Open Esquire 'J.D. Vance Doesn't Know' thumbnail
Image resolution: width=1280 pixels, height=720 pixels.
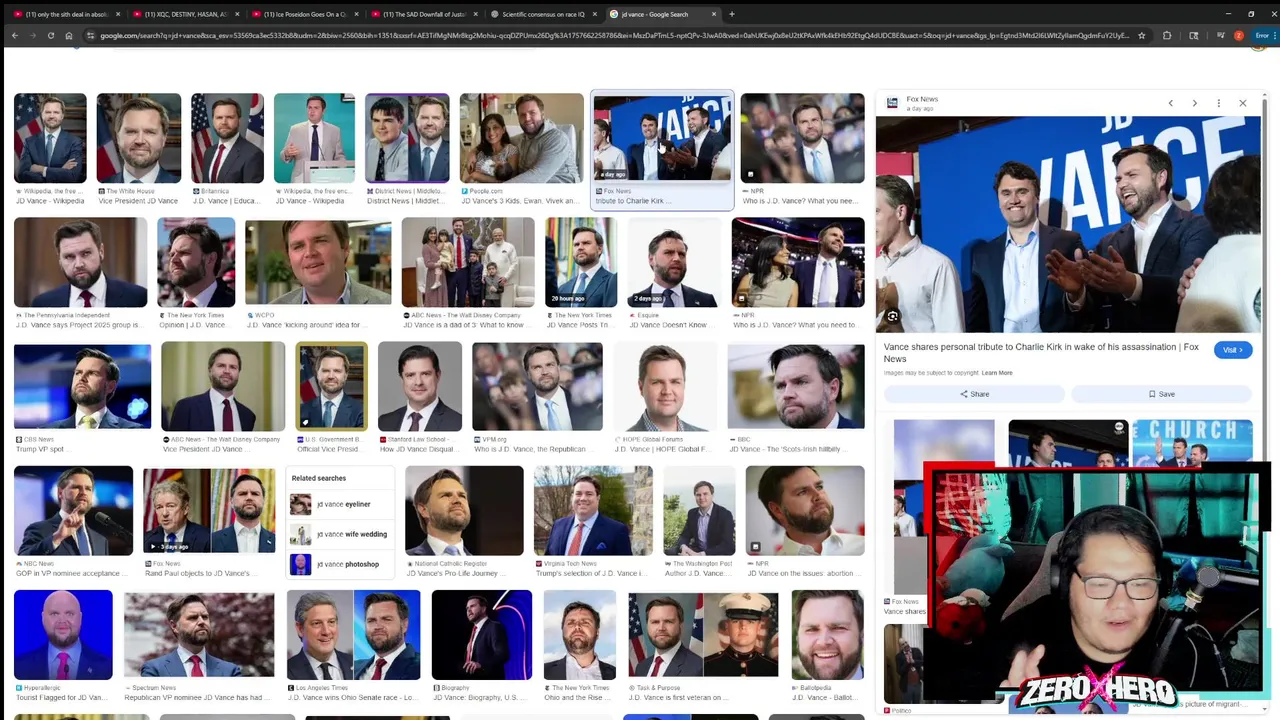[674, 262]
